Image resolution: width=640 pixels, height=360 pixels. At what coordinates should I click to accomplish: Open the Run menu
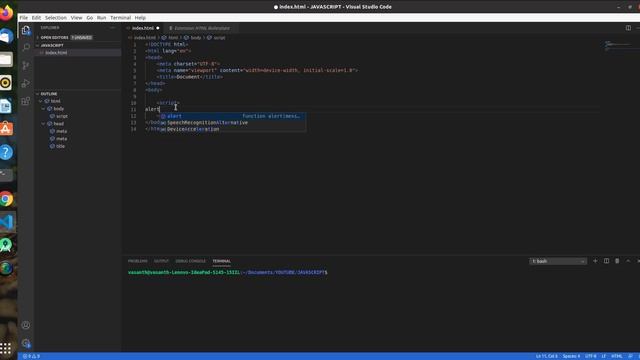pyautogui.click(x=101, y=18)
